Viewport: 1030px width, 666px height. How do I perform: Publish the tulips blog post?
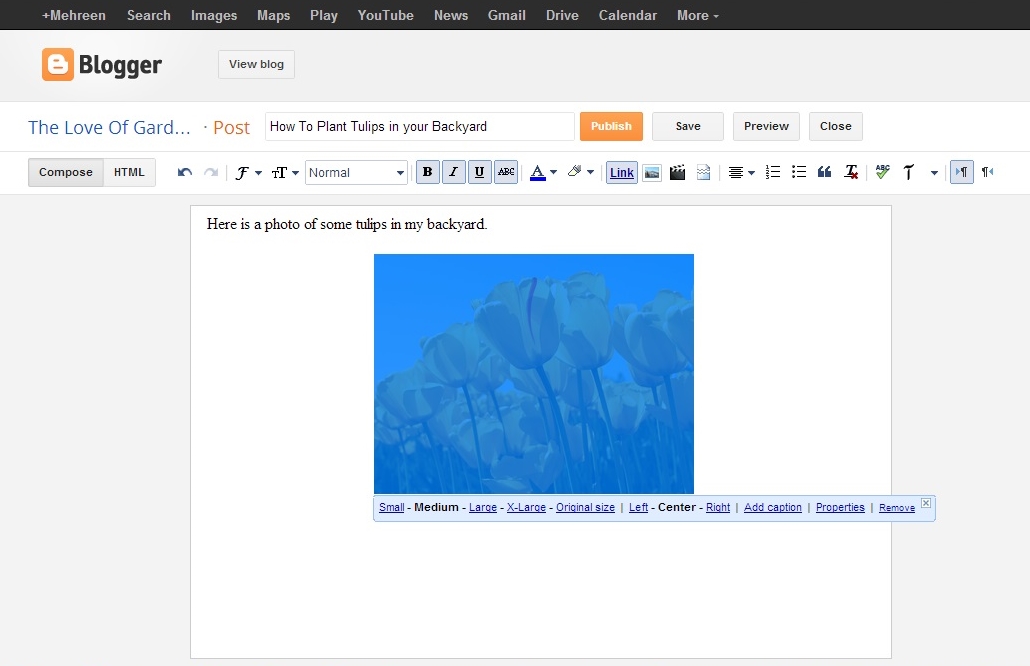point(611,126)
